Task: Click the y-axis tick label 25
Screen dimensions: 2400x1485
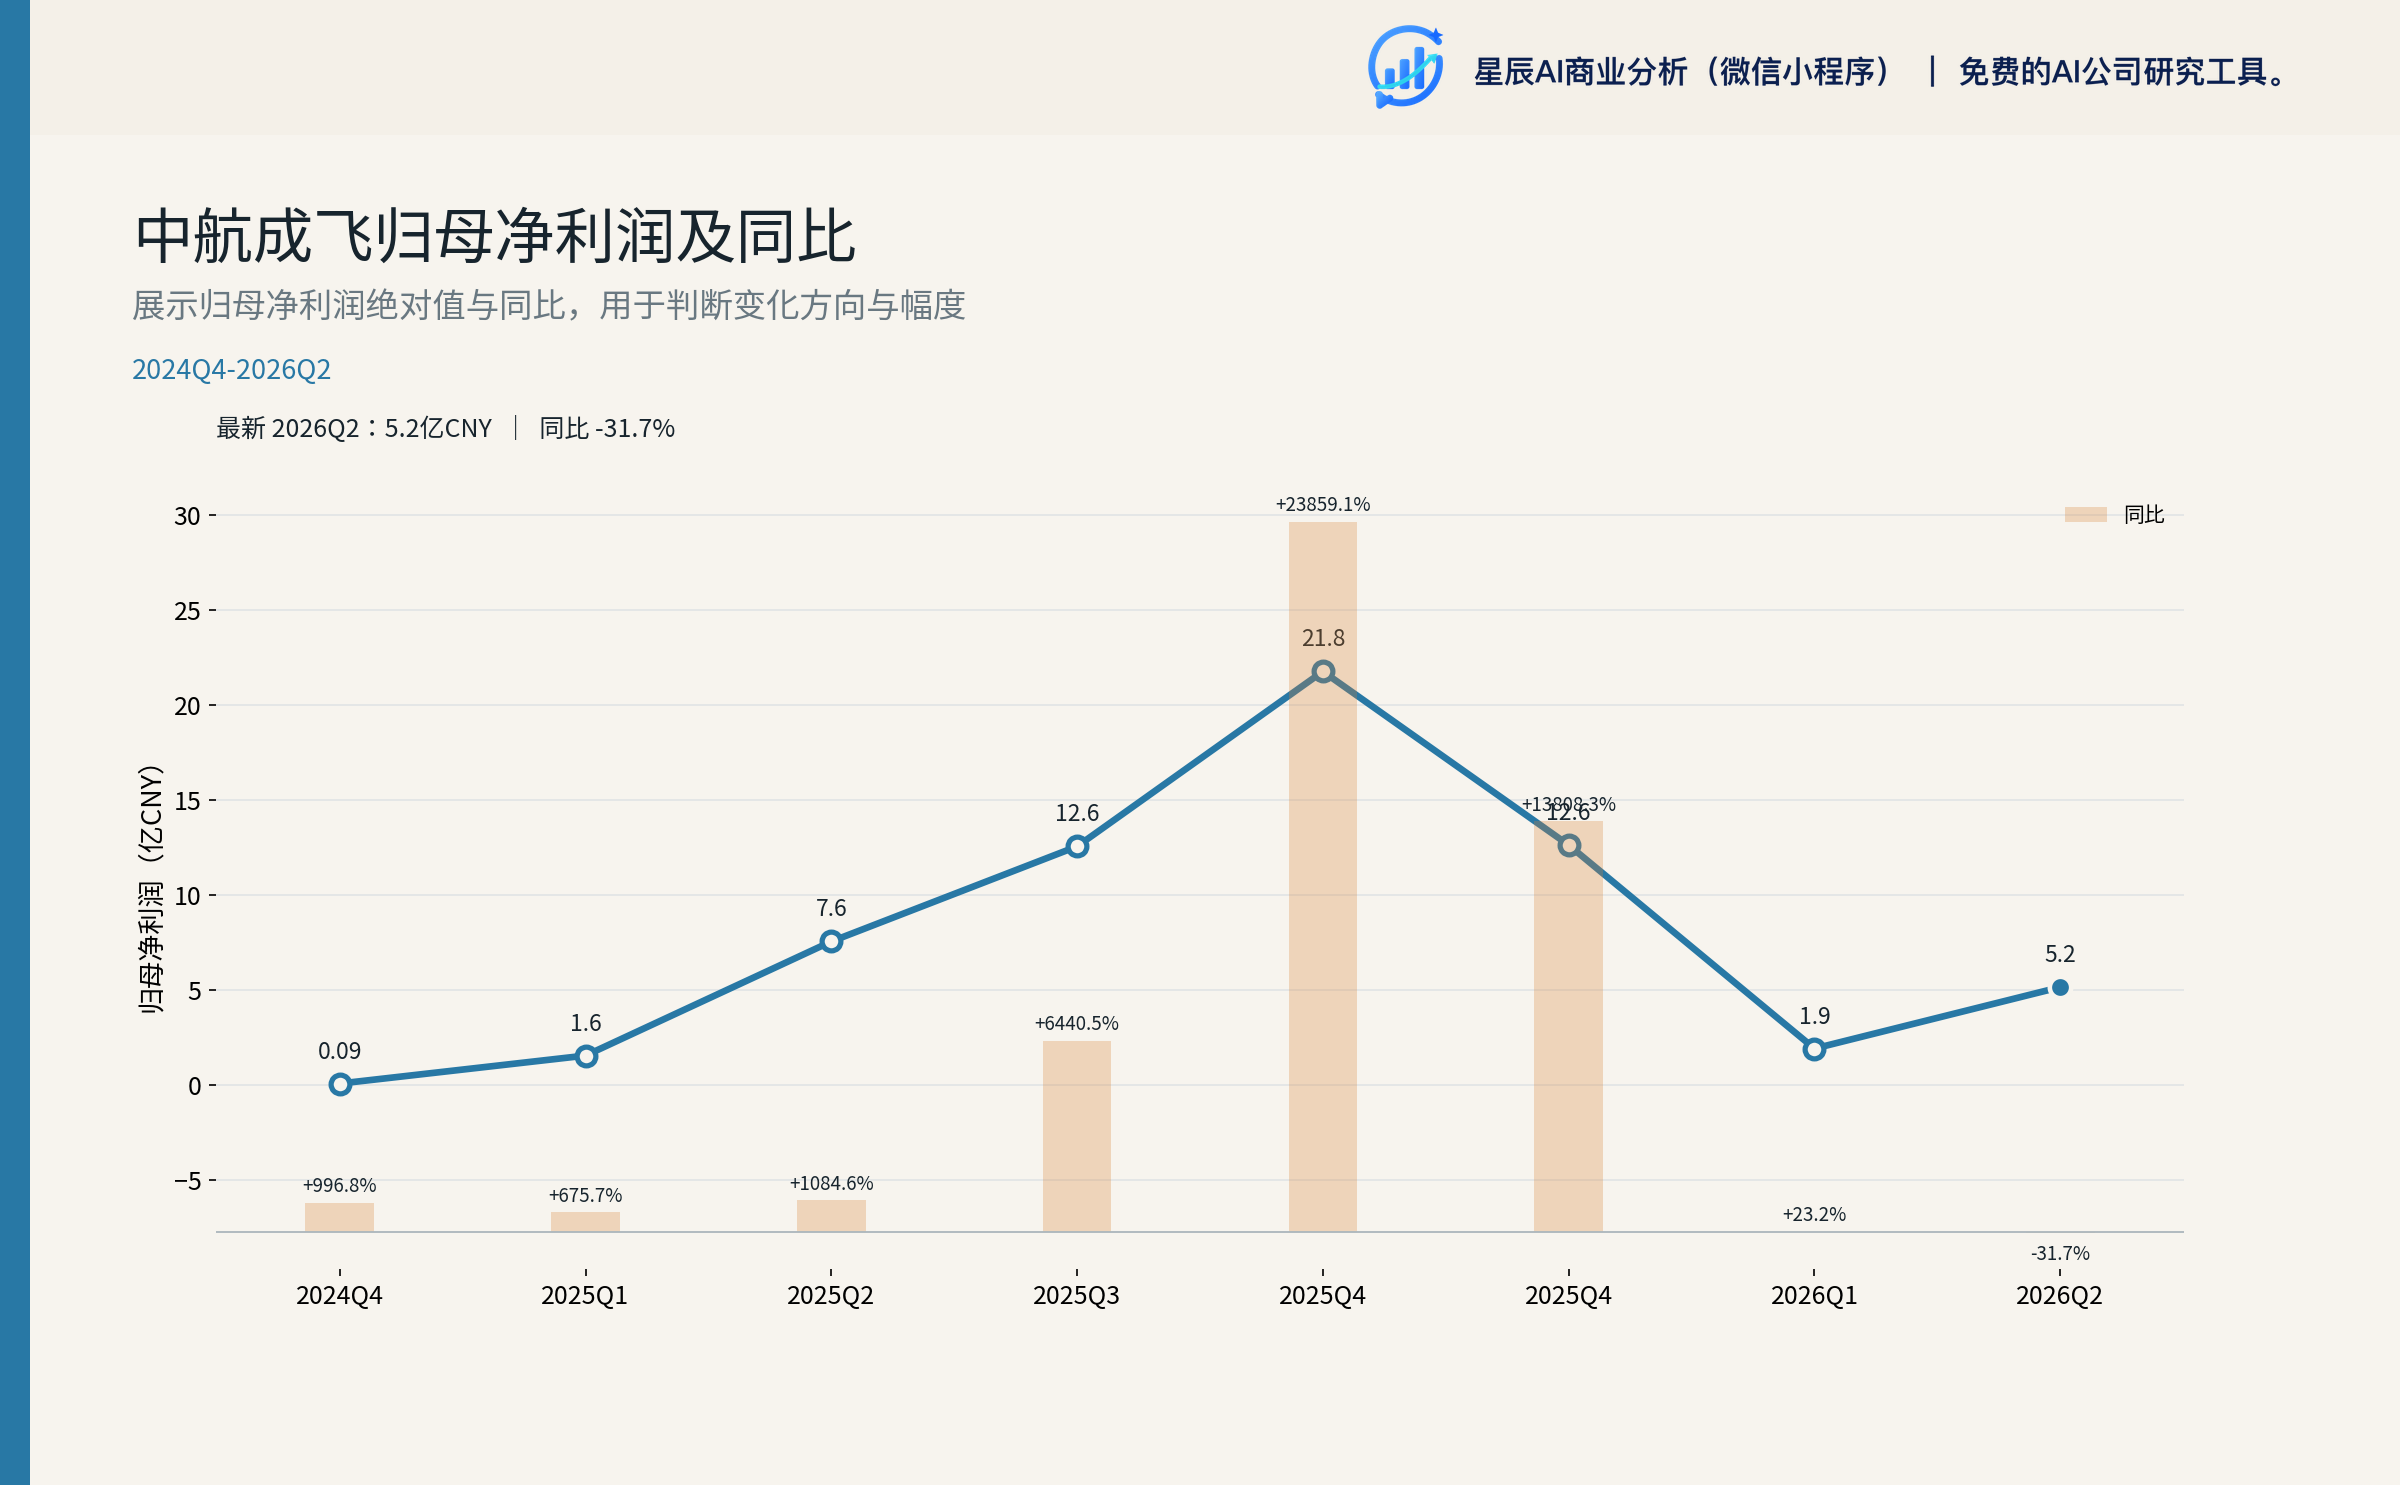Action: pos(187,611)
